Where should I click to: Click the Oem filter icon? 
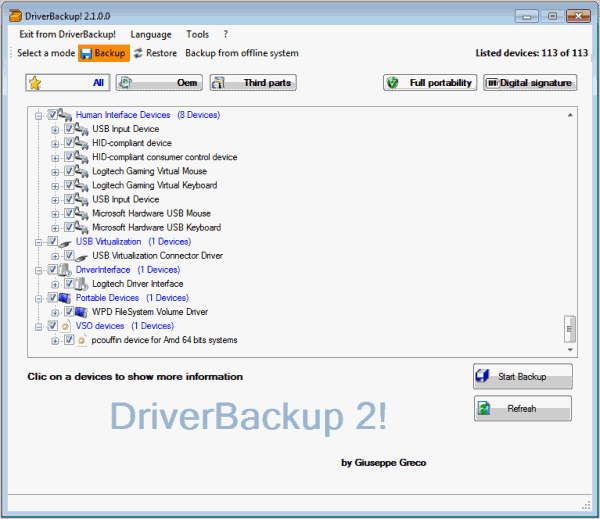pyautogui.click(x=125, y=83)
